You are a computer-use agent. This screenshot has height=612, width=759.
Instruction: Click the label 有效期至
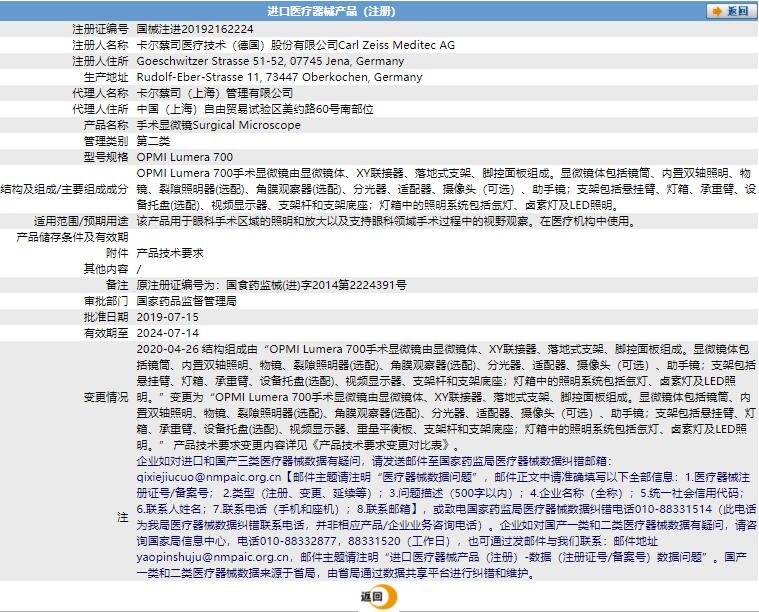[x=106, y=333]
